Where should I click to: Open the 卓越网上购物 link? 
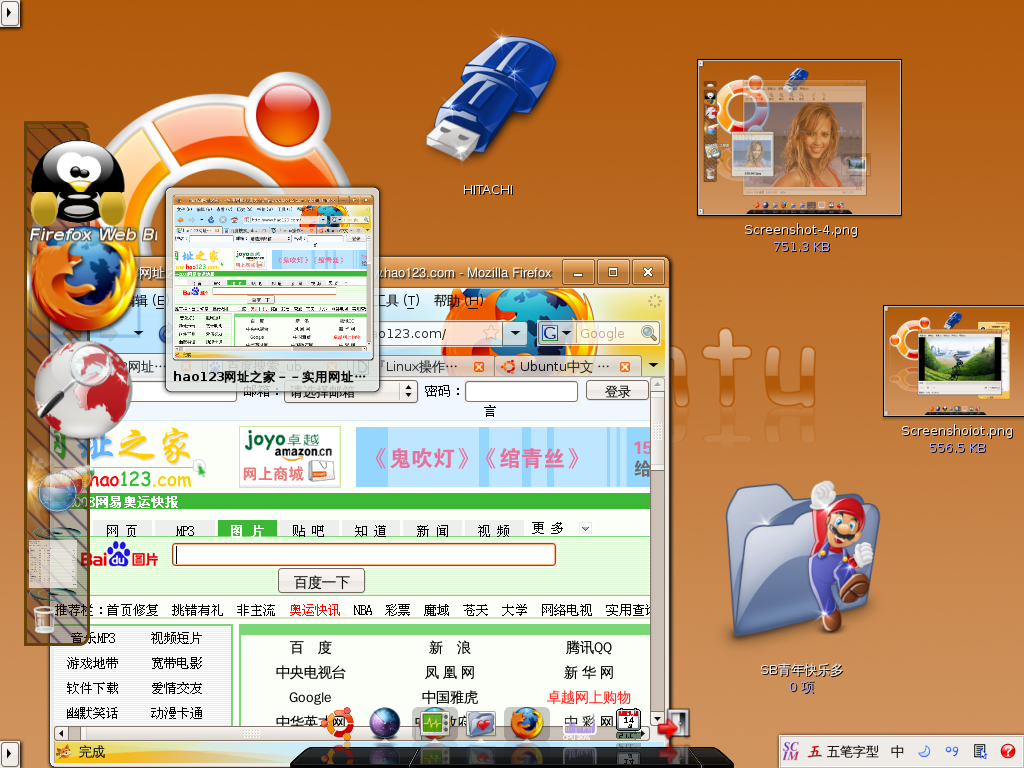click(x=589, y=697)
